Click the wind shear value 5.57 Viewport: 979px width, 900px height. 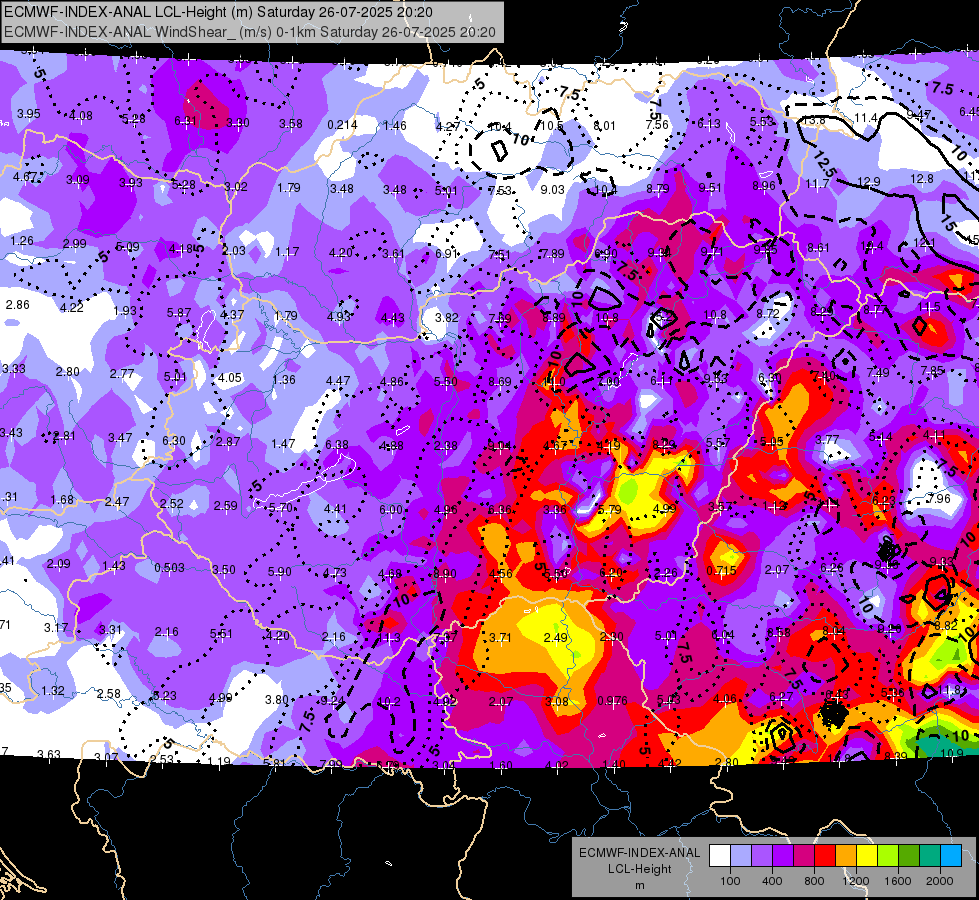[717, 443]
